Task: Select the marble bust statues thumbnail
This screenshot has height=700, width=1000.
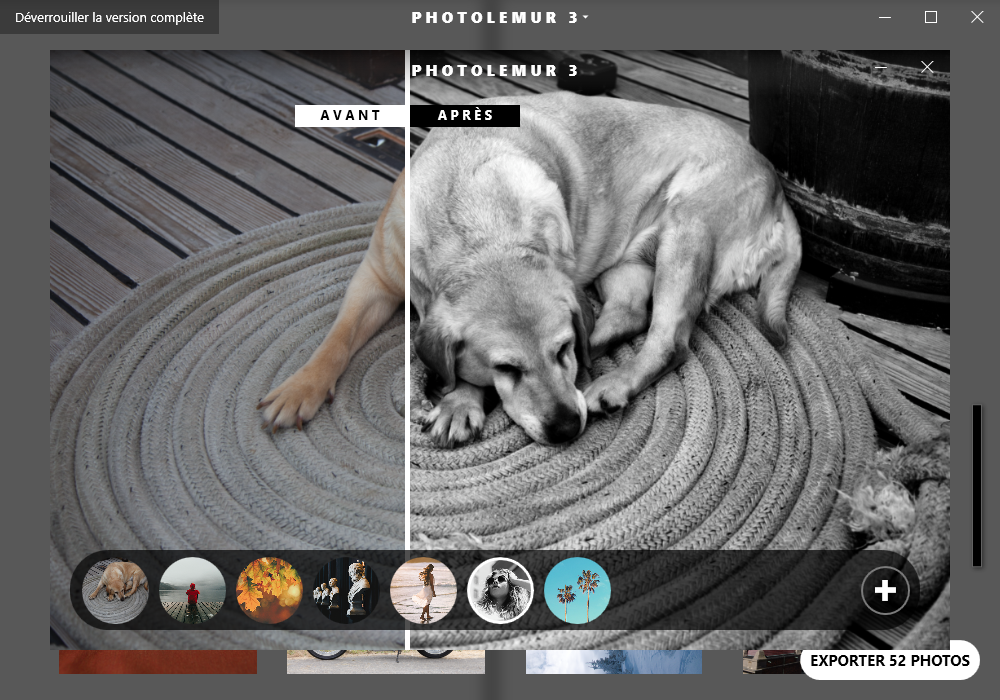Action: (346, 590)
